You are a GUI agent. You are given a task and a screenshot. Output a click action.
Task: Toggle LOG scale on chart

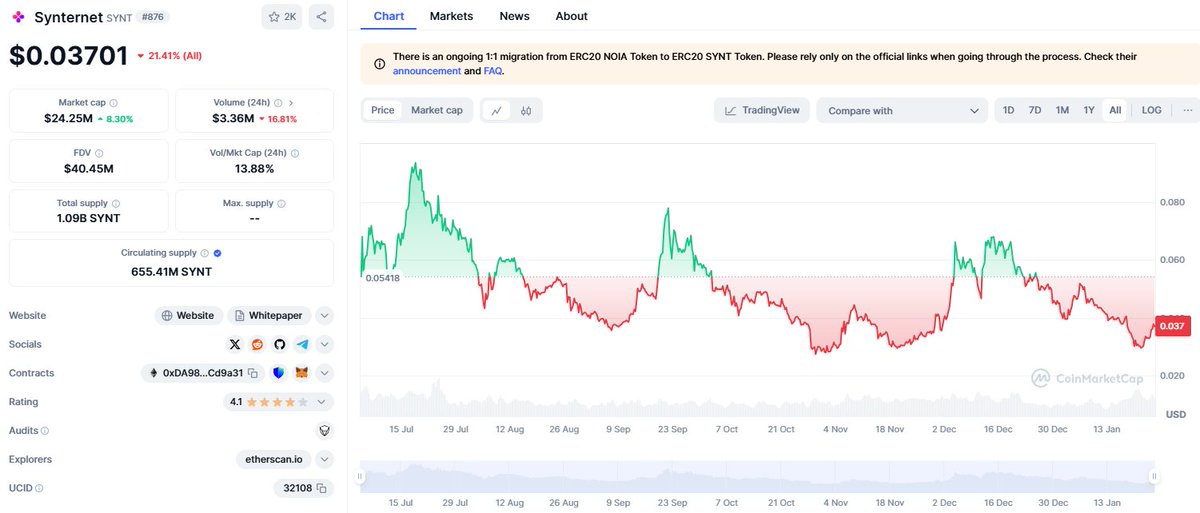click(x=1152, y=110)
